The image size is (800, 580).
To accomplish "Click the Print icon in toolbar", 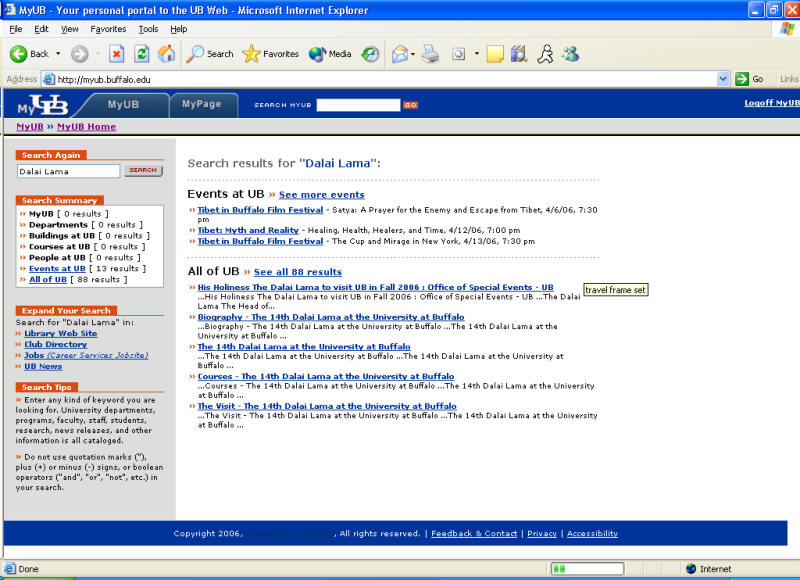I will click(x=430, y=54).
